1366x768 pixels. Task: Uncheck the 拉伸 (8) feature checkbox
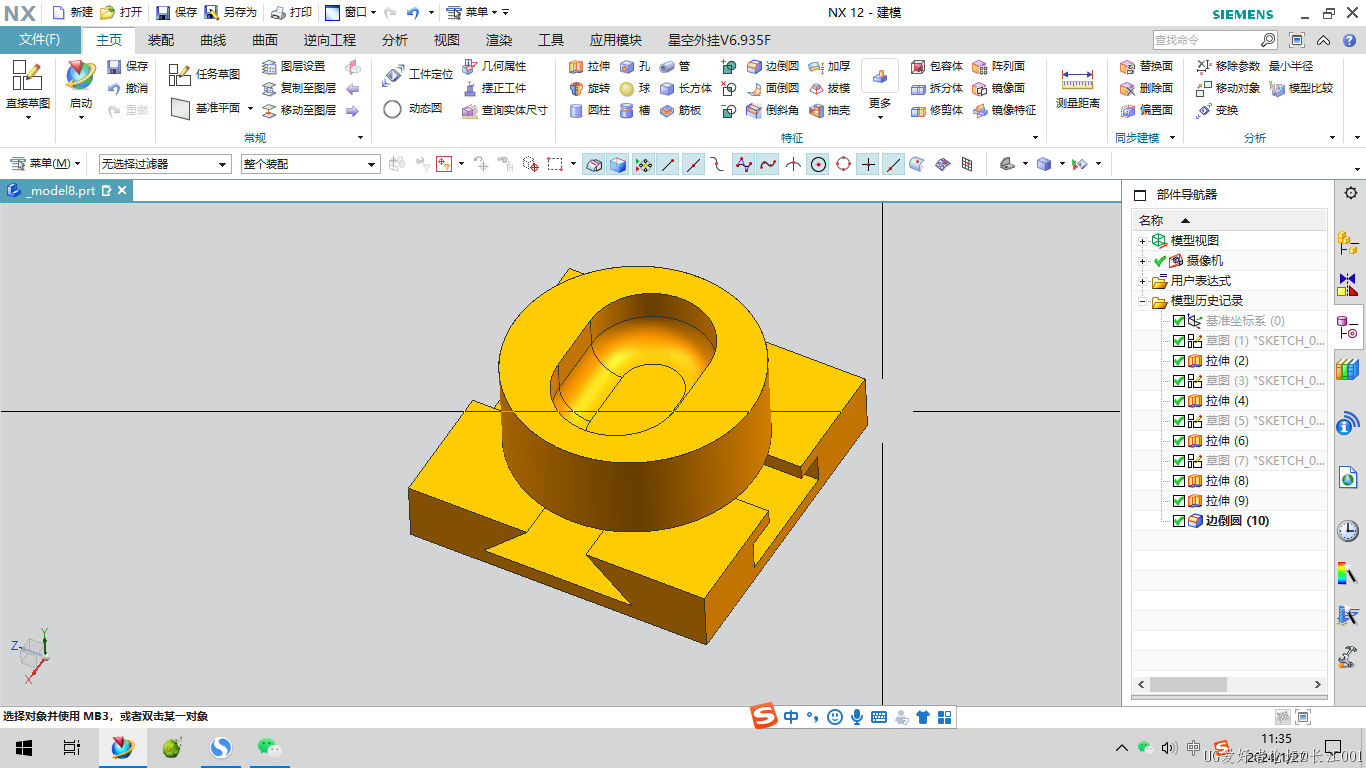click(1179, 481)
